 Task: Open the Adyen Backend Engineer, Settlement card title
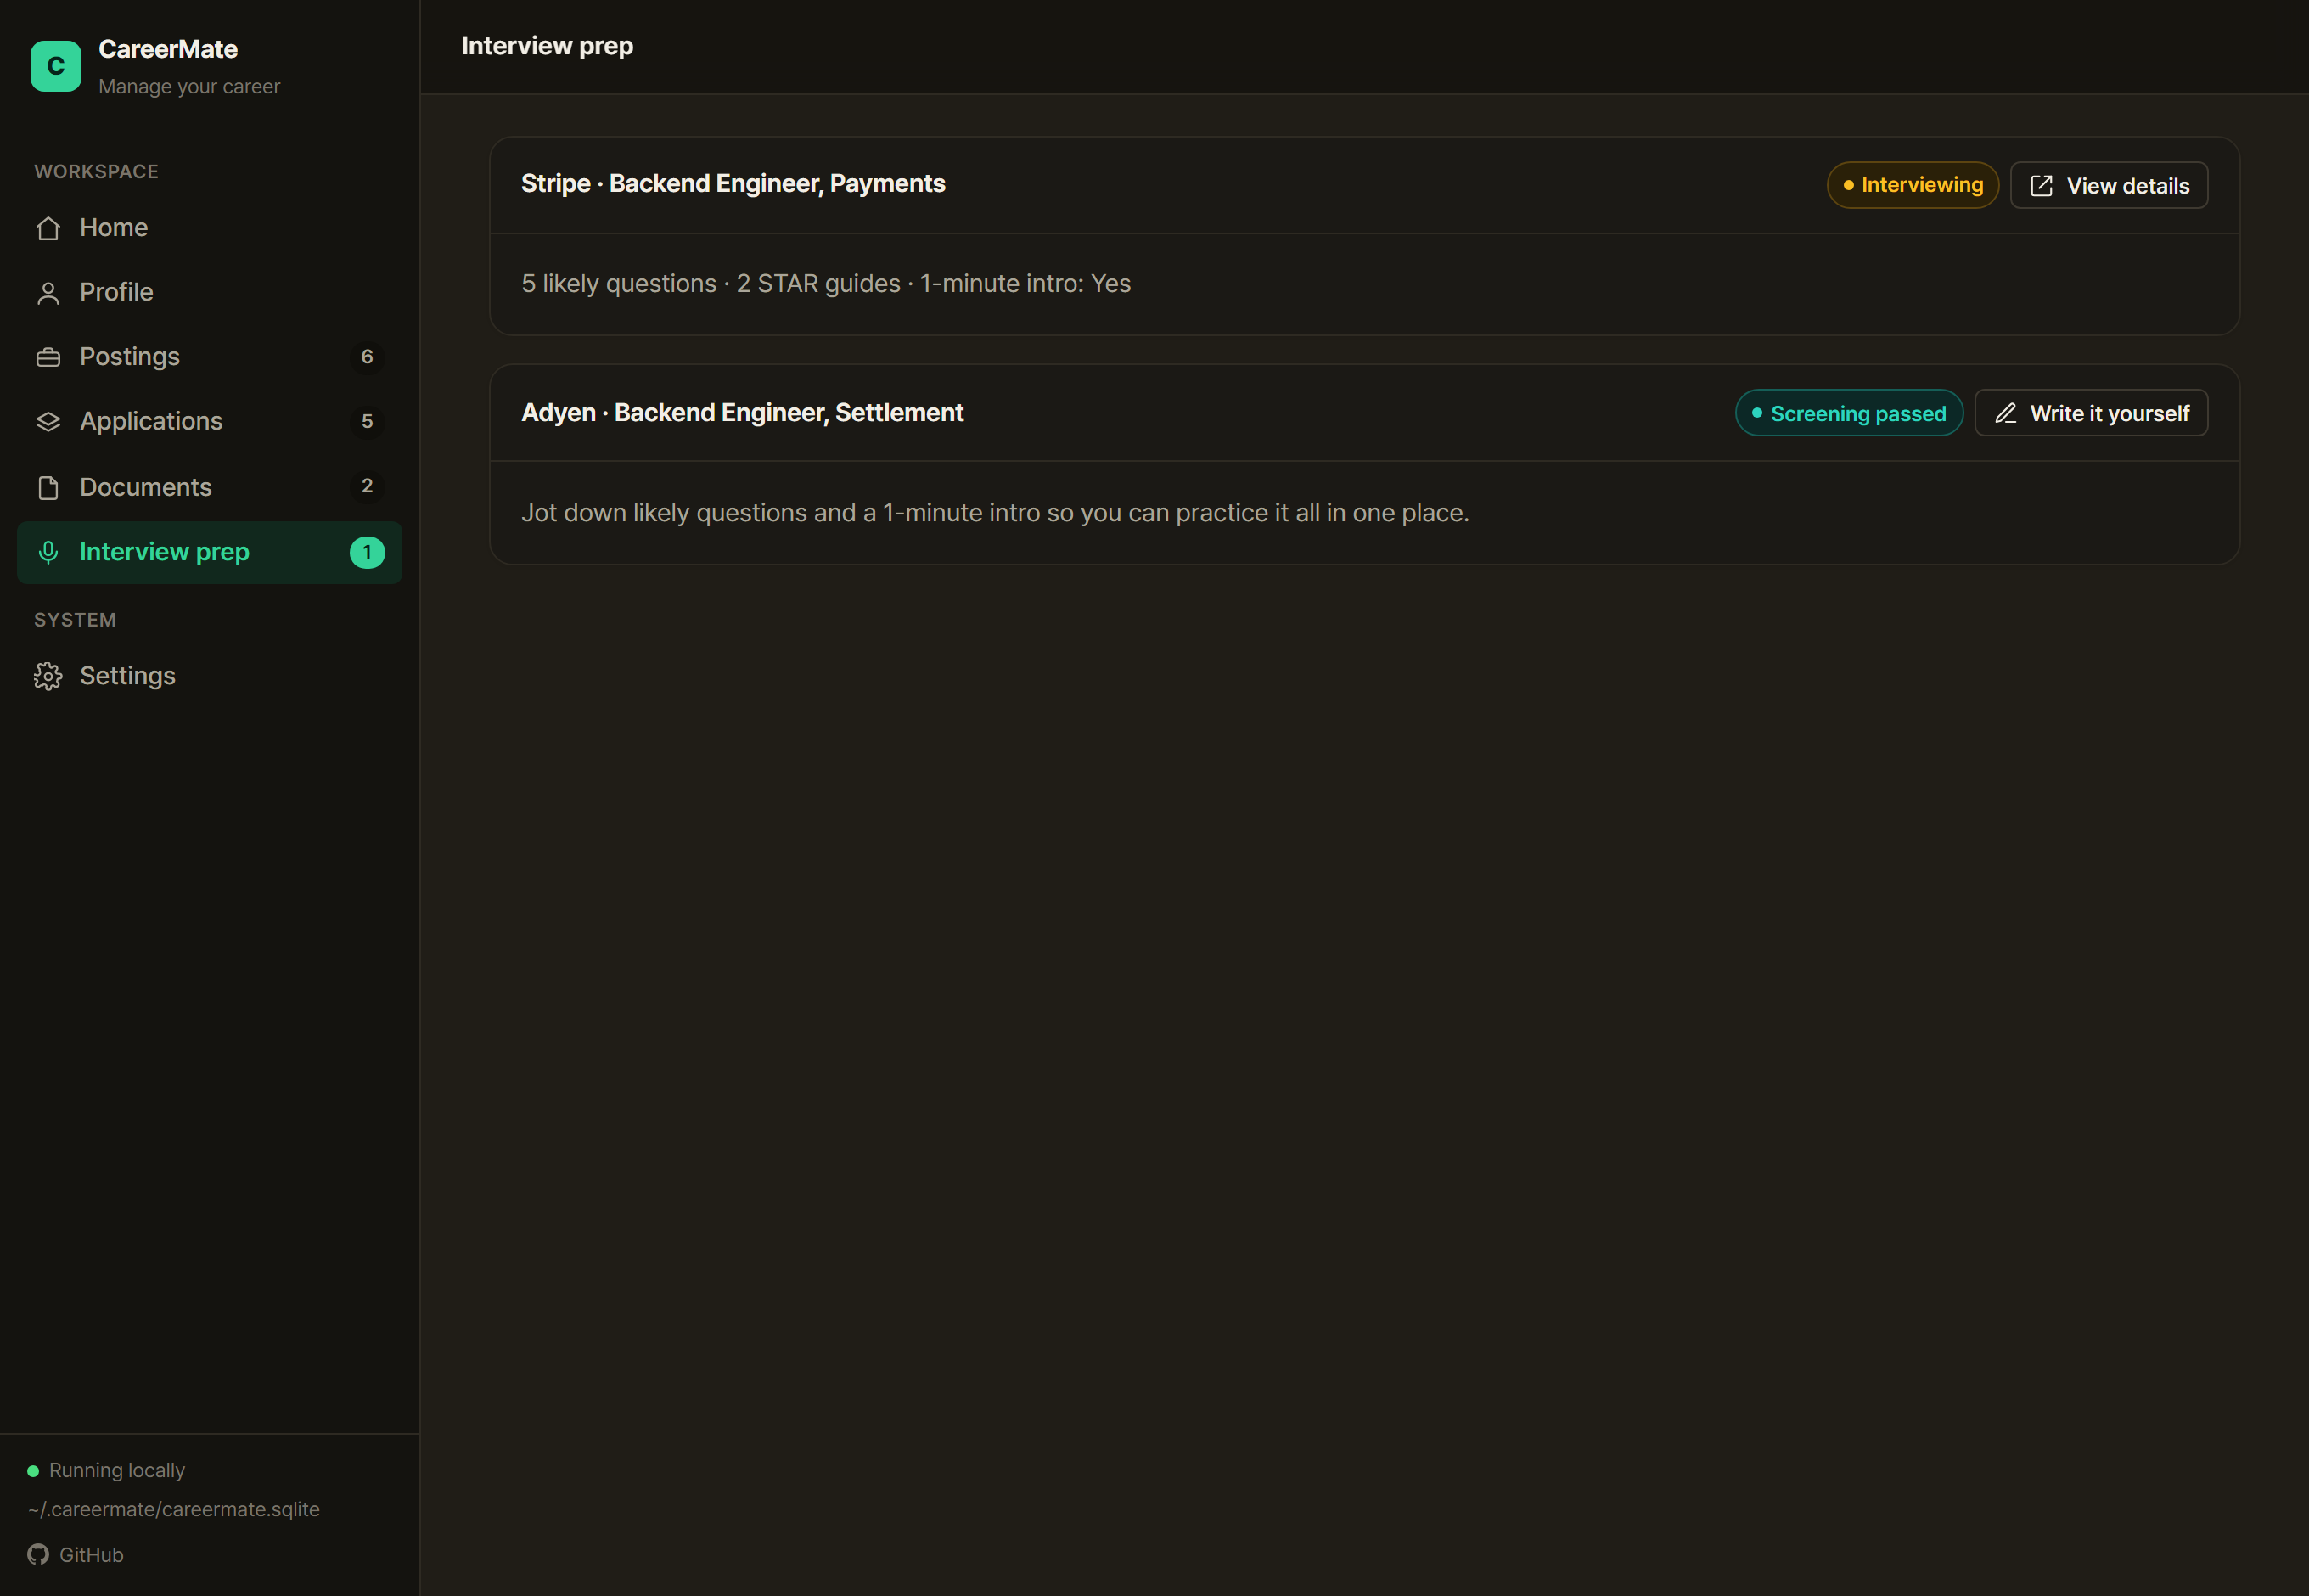[x=742, y=413]
